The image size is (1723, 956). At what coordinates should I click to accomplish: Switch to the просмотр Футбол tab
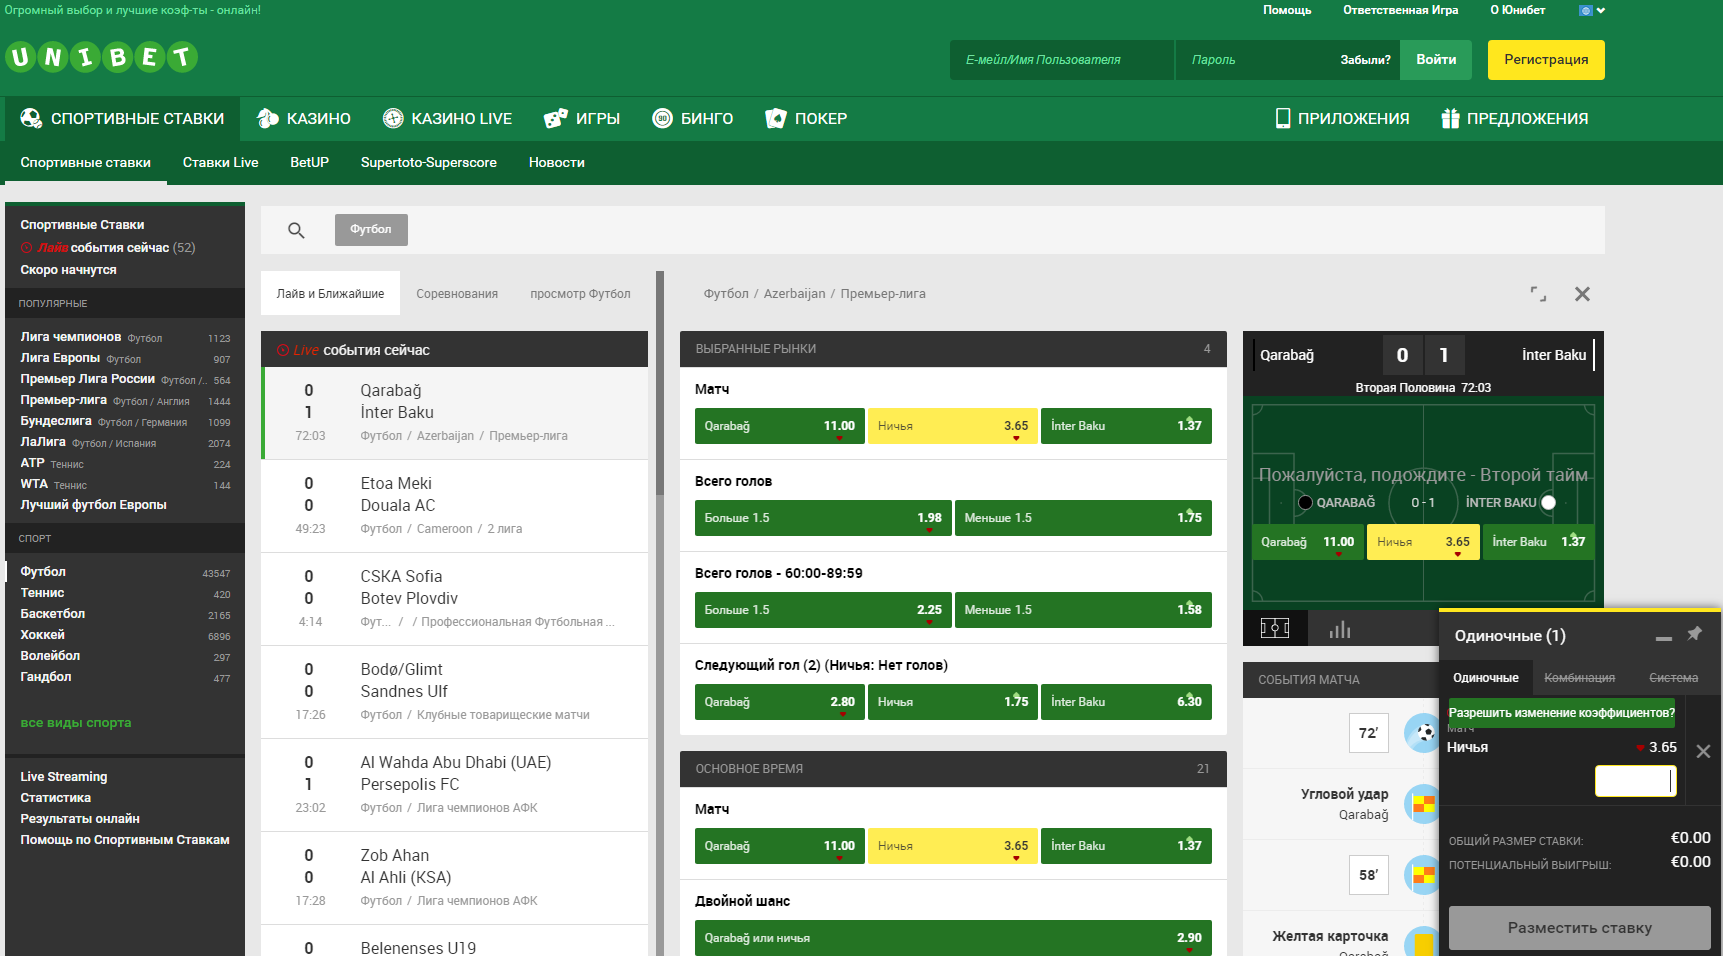[580, 294]
